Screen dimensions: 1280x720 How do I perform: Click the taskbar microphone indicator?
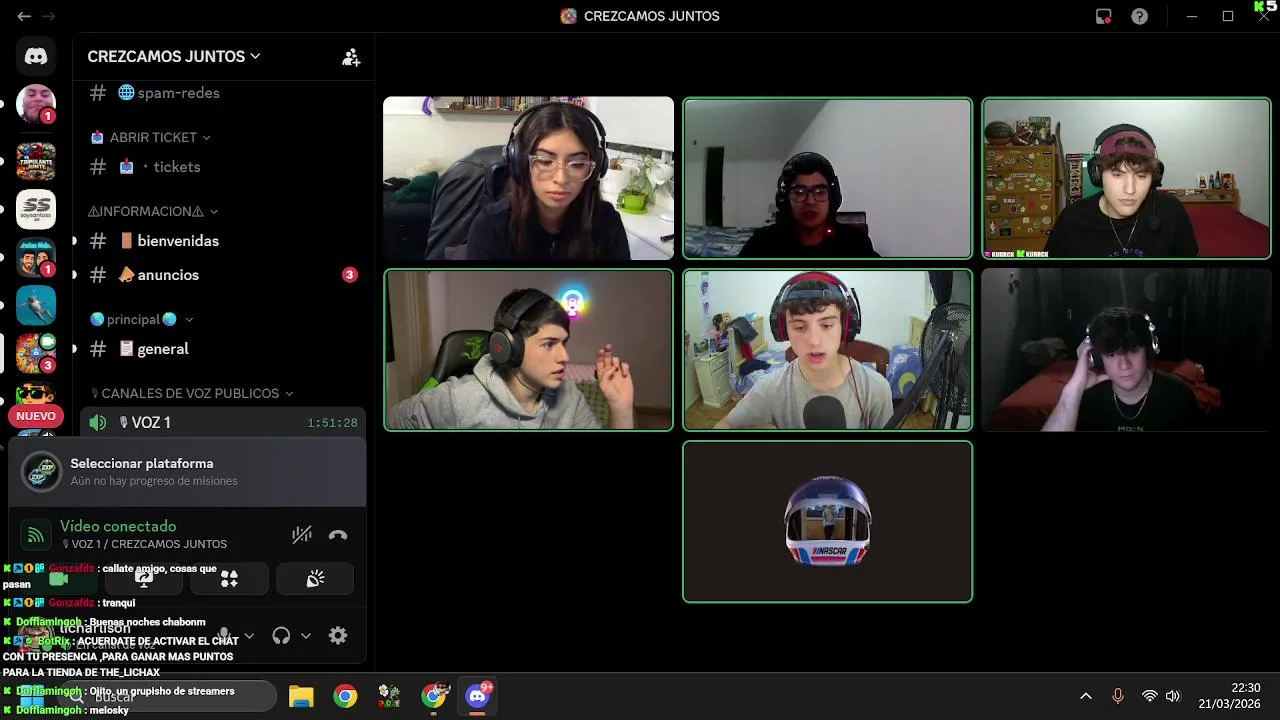(x=1118, y=696)
